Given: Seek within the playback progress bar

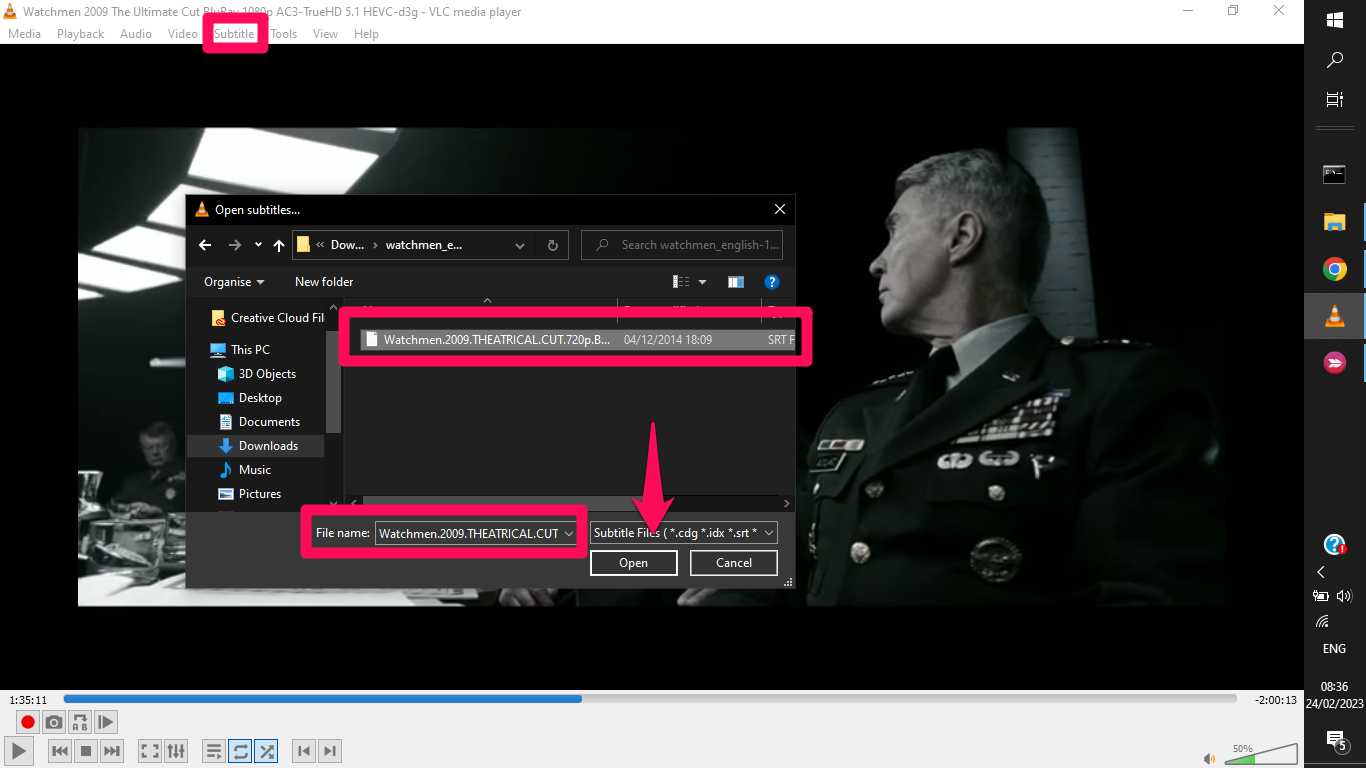Looking at the screenshot, I should click(x=650, y=699).
